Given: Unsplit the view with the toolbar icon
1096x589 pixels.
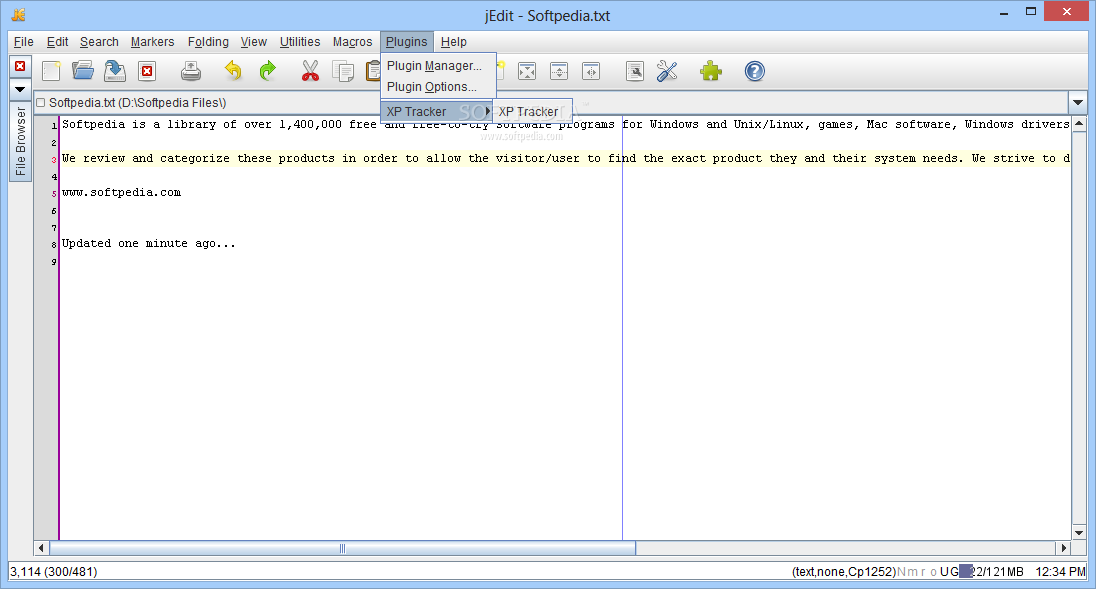Looking at the screenshot, I should [526, 71].
